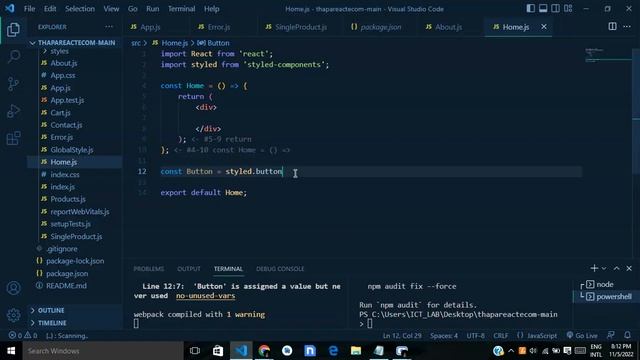Expand the styles folder
The height and width of the screenshot is (360, 640).
(x=60, y=51)
